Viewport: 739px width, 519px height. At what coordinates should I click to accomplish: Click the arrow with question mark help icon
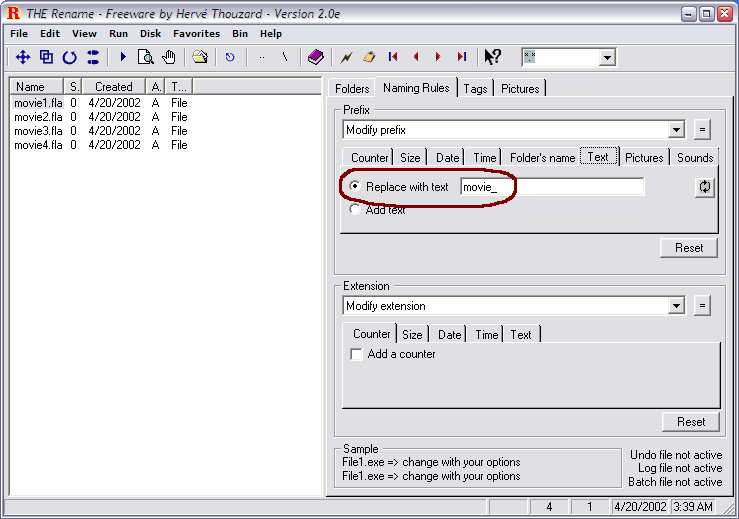click(493, 57)
